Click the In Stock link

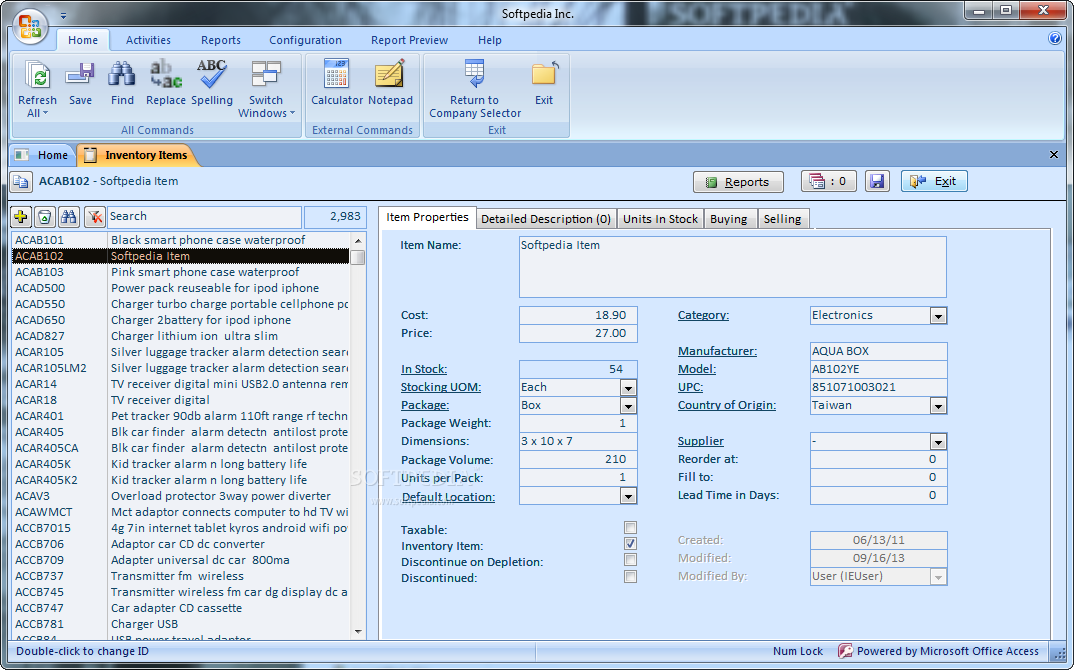424,369
